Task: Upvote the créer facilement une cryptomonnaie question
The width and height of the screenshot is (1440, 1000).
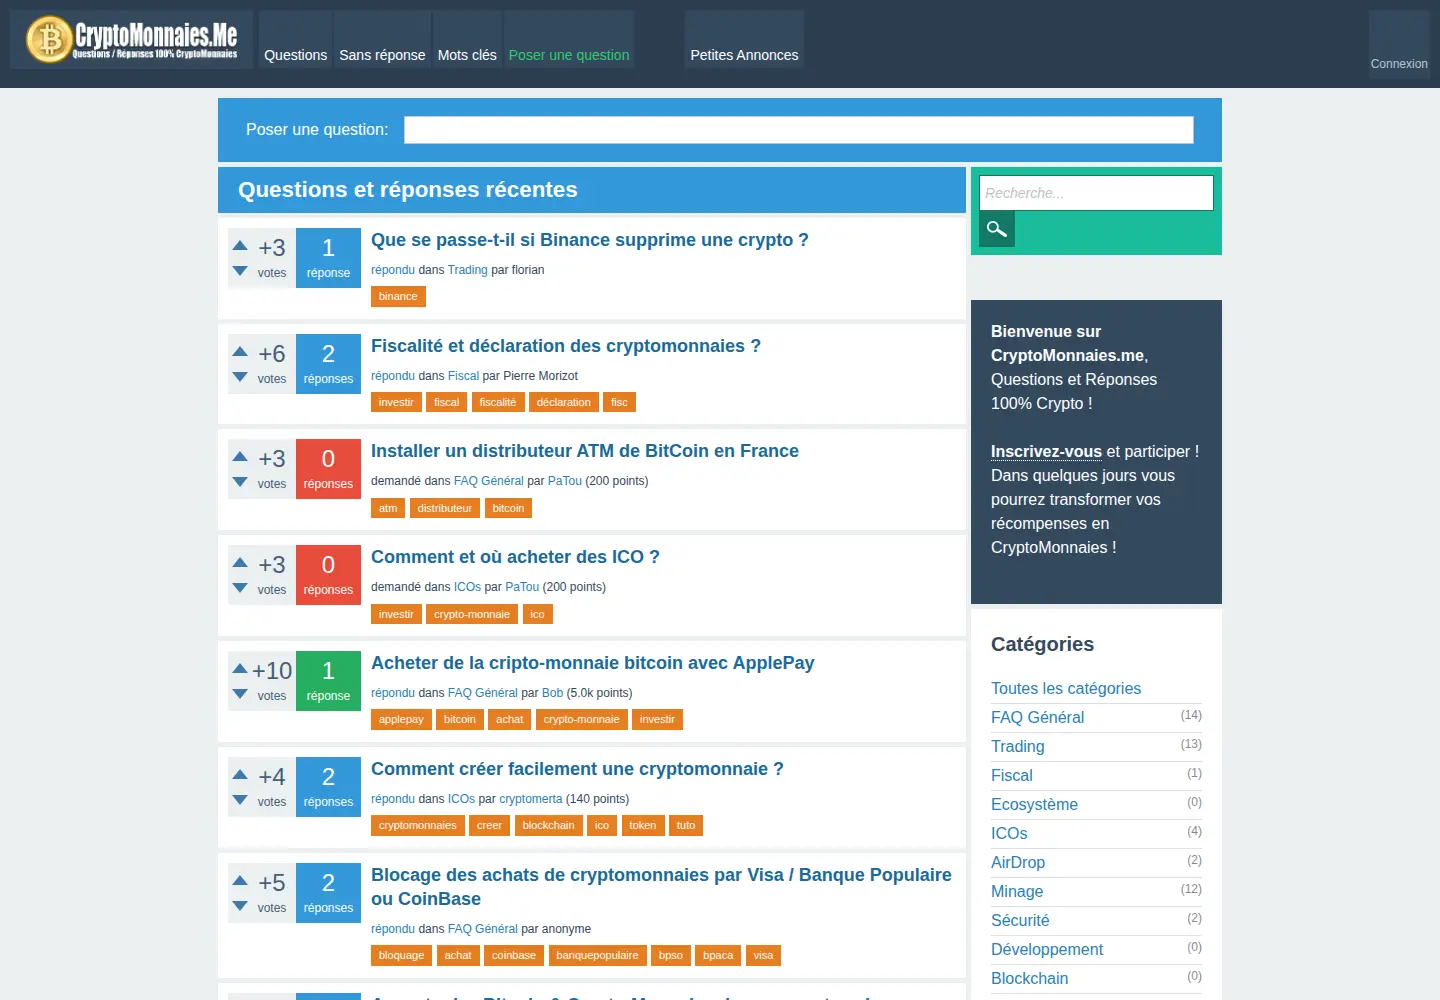Action: coord(240,774)
